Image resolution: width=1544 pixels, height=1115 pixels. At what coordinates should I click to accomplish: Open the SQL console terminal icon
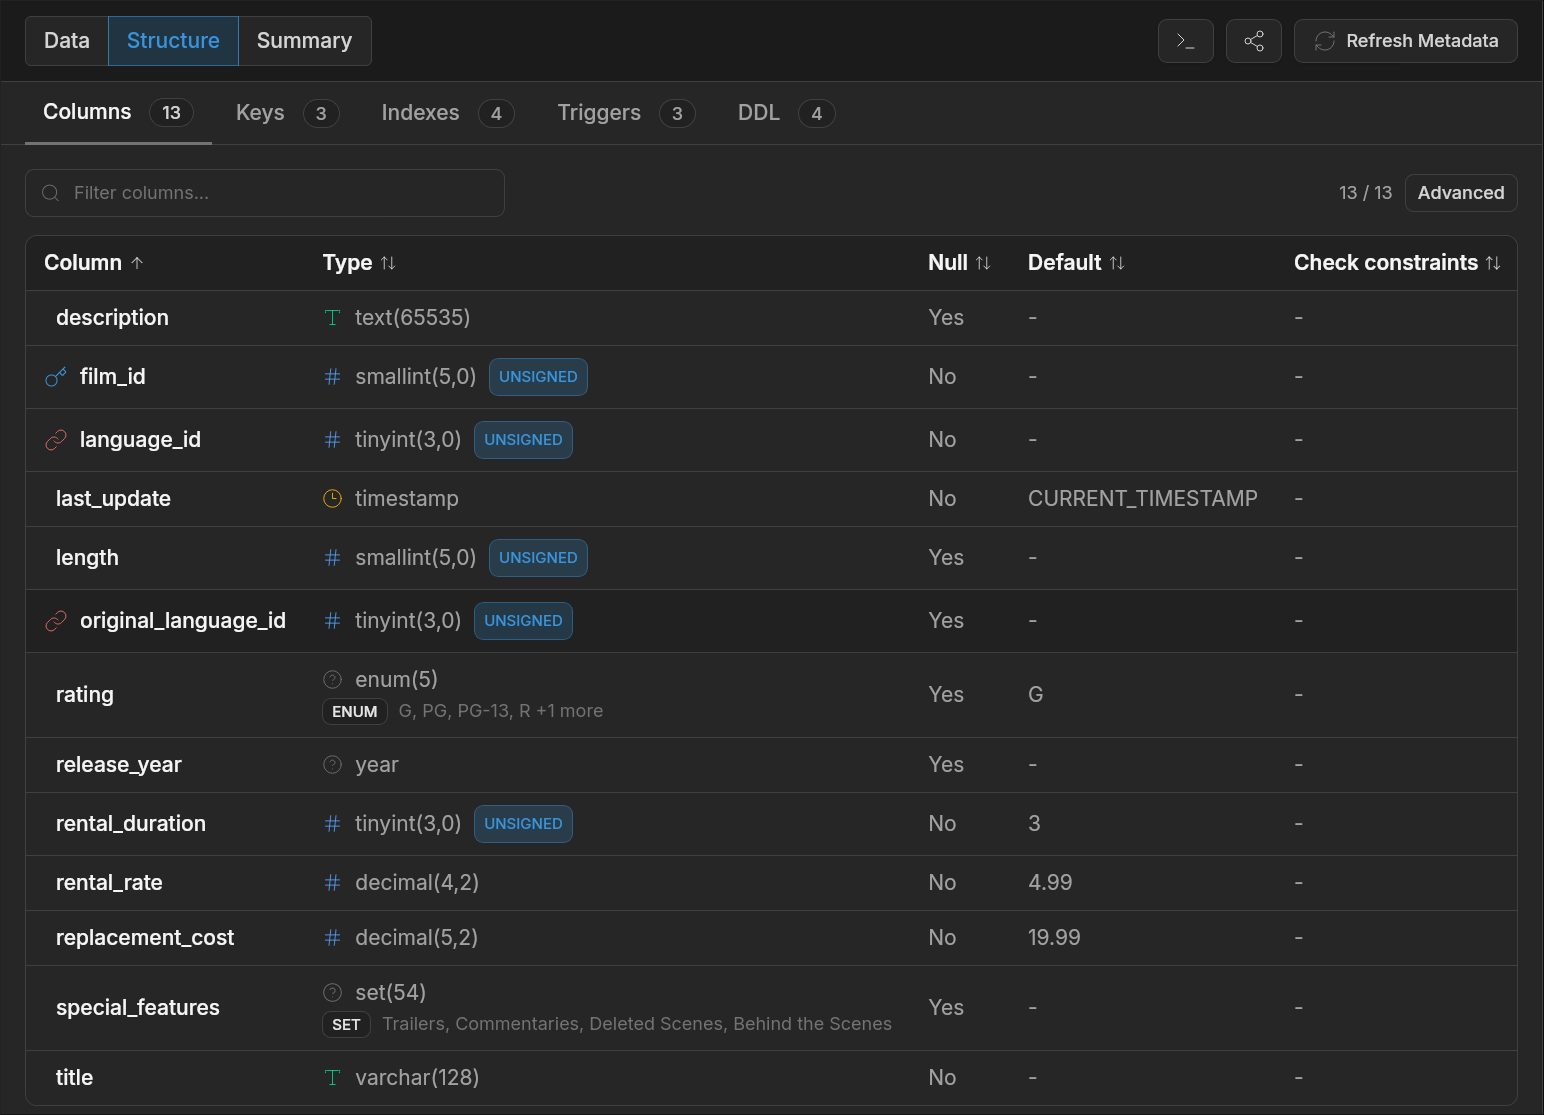click(x=1185, y=41)
